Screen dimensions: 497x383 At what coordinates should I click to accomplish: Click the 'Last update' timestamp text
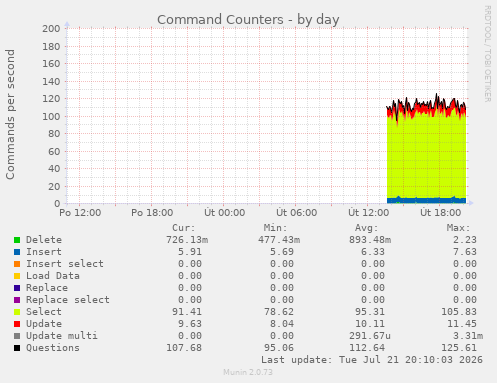[372, 360]
